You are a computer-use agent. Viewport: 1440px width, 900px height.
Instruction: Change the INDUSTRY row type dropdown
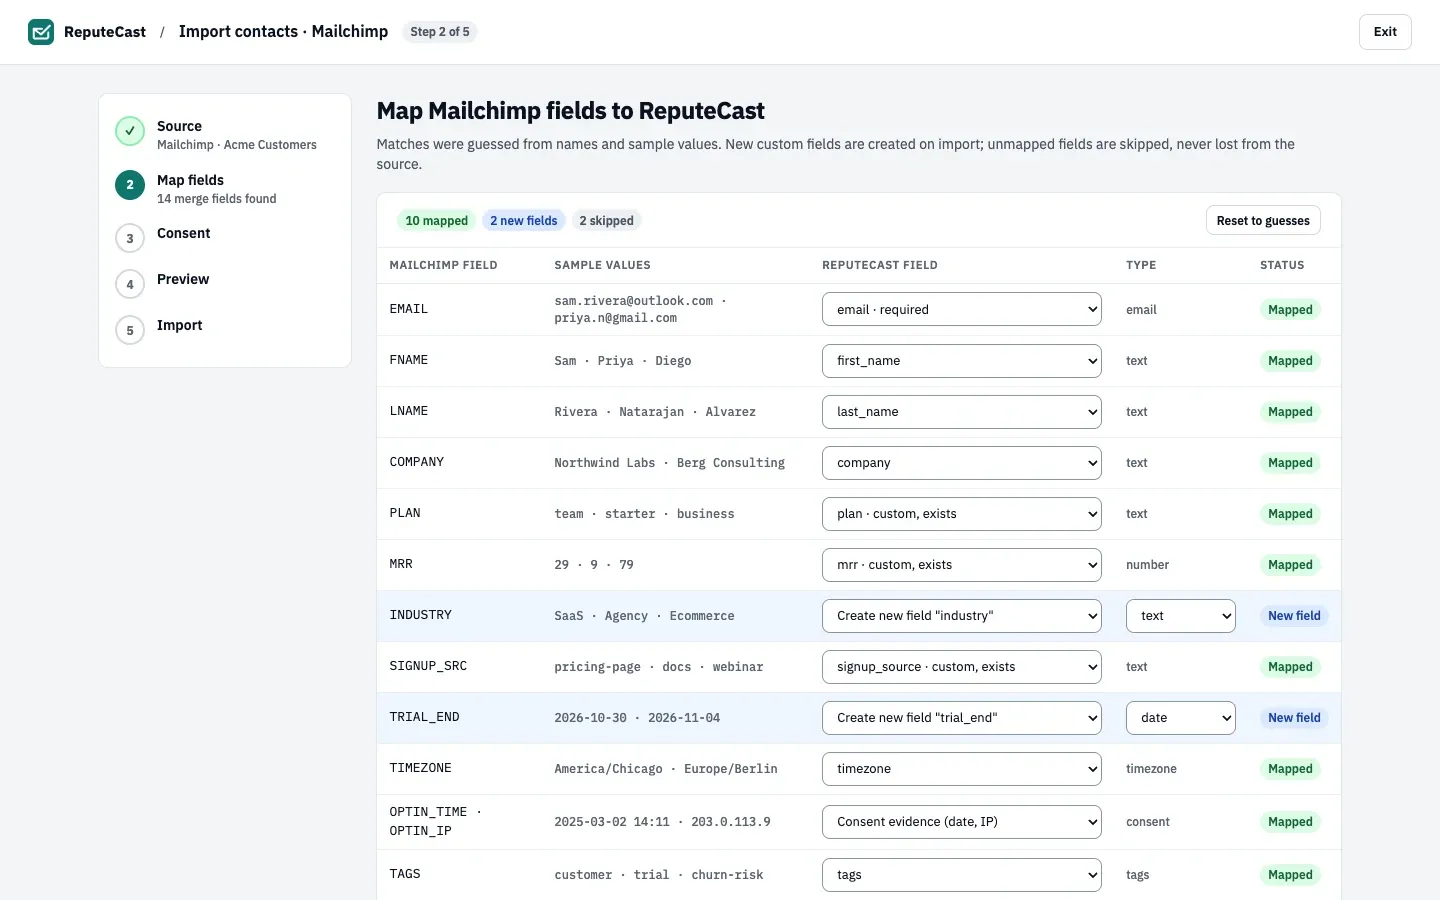(x=1181, y=616)
